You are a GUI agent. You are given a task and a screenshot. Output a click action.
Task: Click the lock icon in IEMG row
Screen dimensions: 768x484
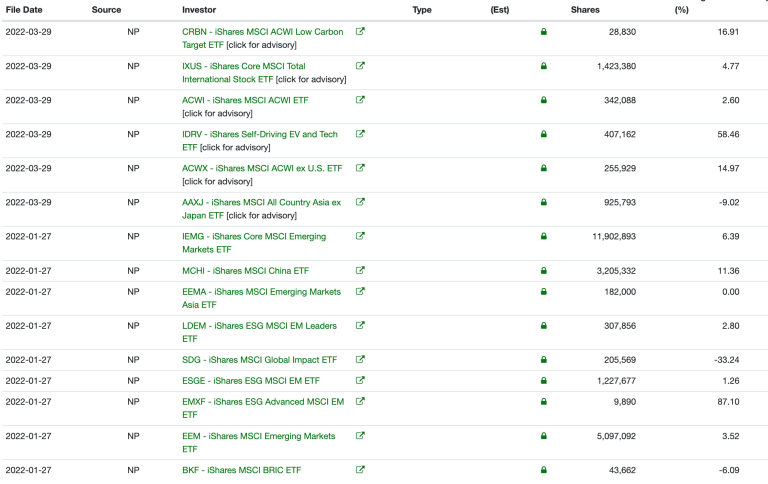pos(544,237)
